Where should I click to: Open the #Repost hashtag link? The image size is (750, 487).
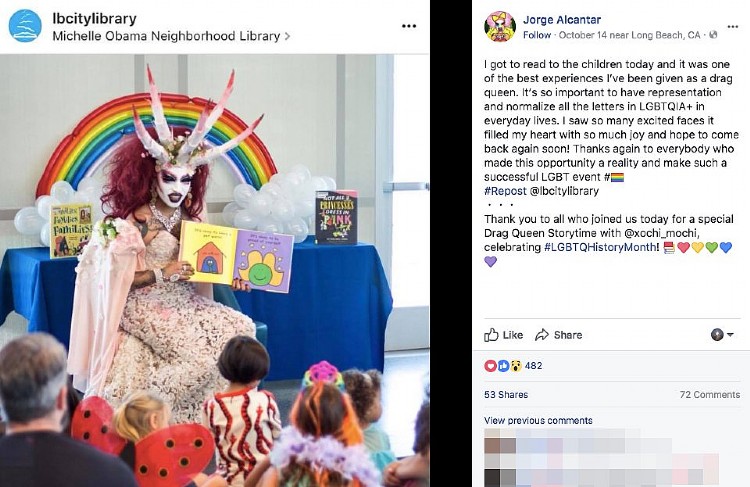[505, 191]
